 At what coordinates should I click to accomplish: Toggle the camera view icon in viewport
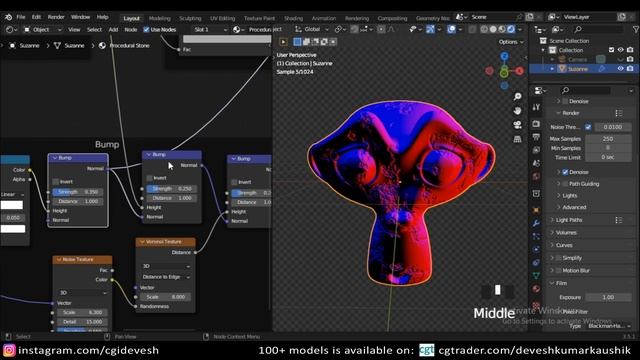pyautogui.click(x=518, y=125)
